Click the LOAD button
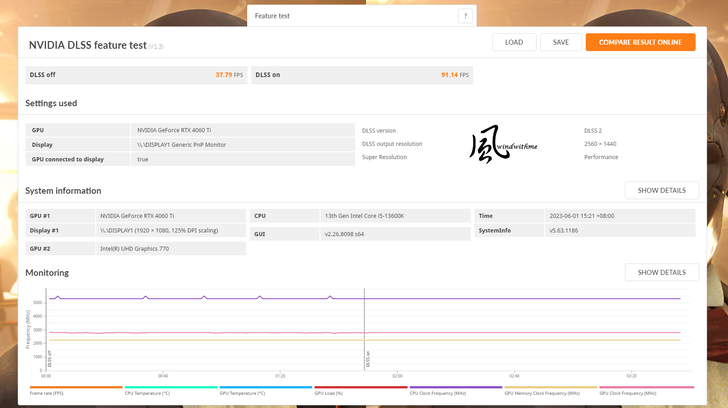This screenshot has width=728, height=408. pos(514,42)
